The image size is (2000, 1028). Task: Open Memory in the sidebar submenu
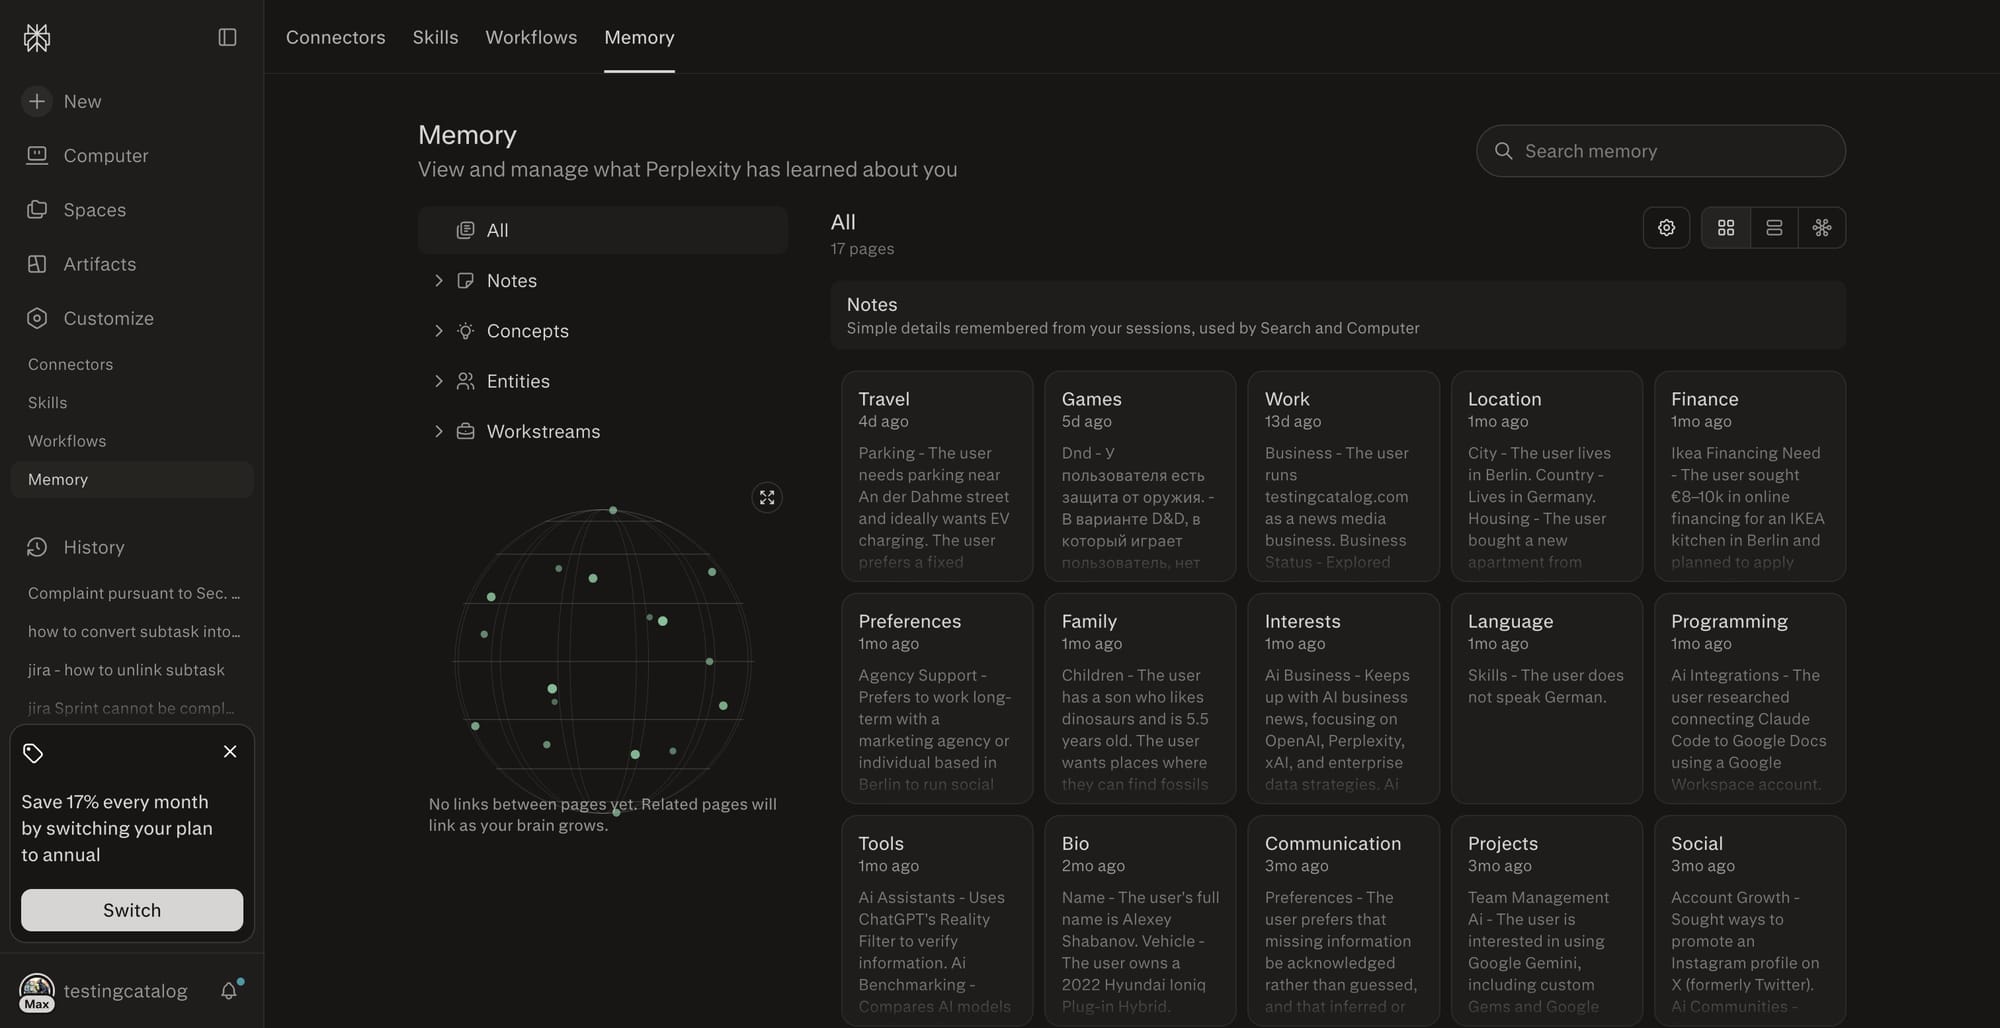132,479
